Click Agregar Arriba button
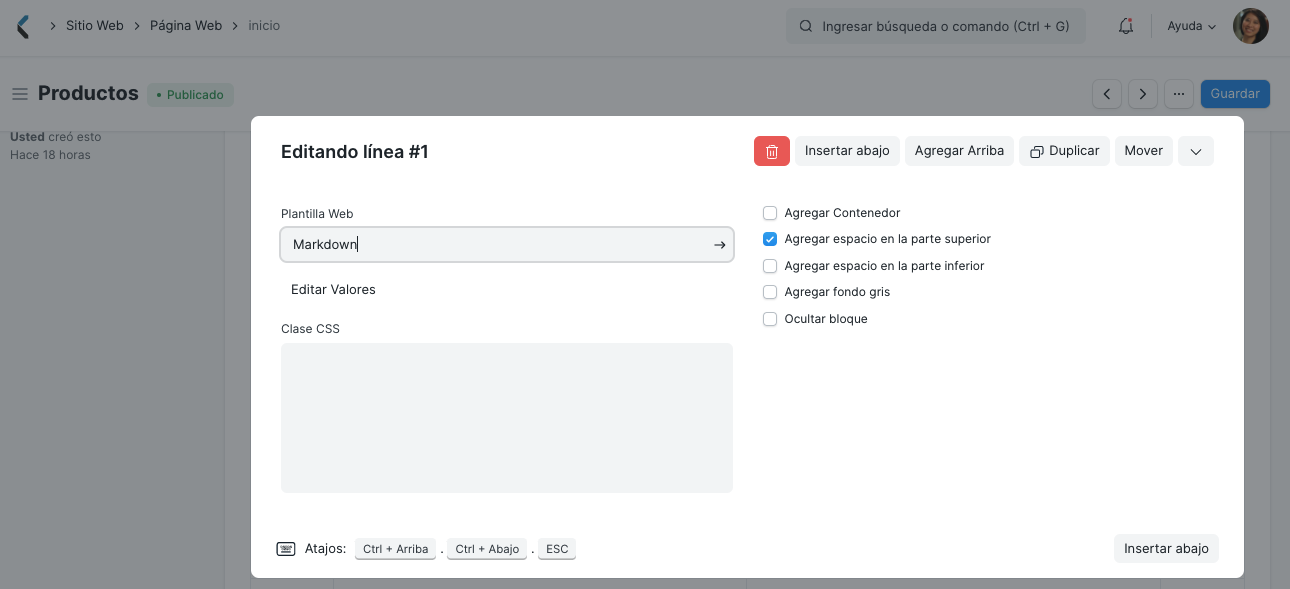1290x589 pixels. tap(959, 151)
